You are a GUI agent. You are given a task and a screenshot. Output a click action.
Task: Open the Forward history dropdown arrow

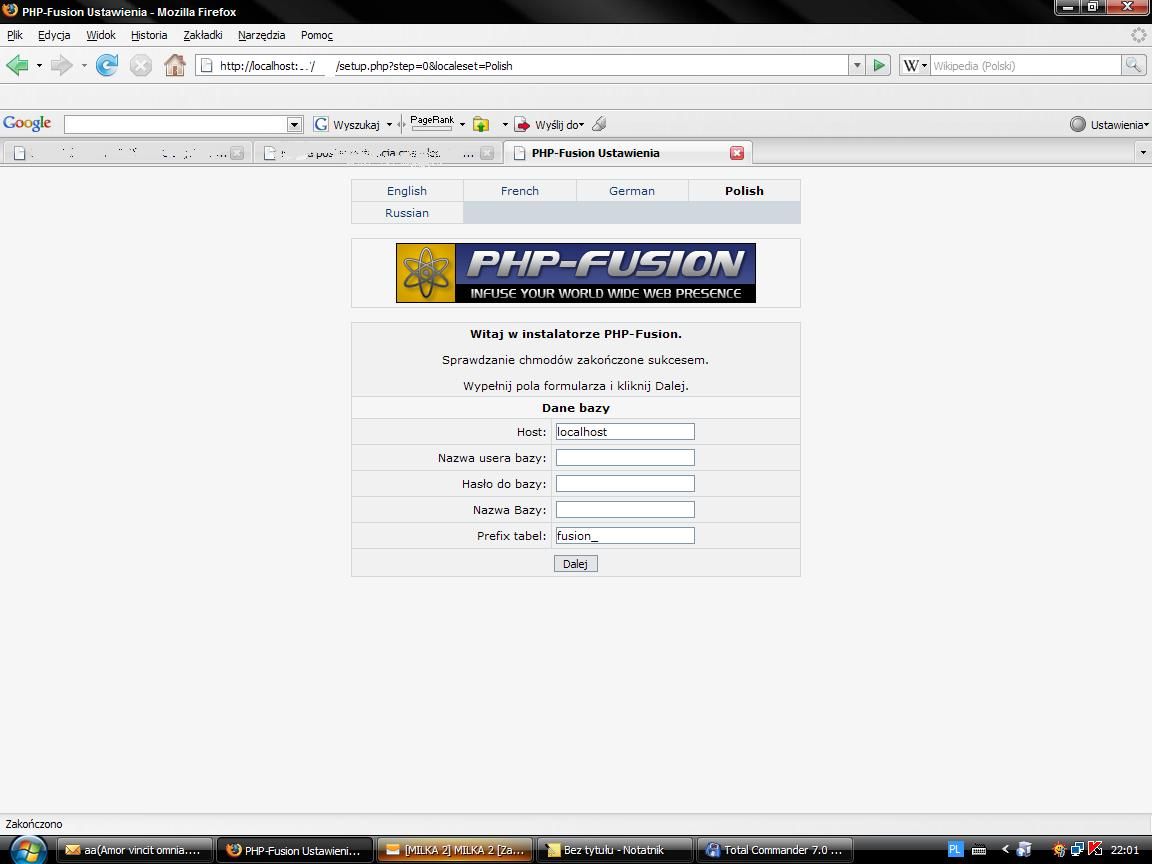point(84,65)
